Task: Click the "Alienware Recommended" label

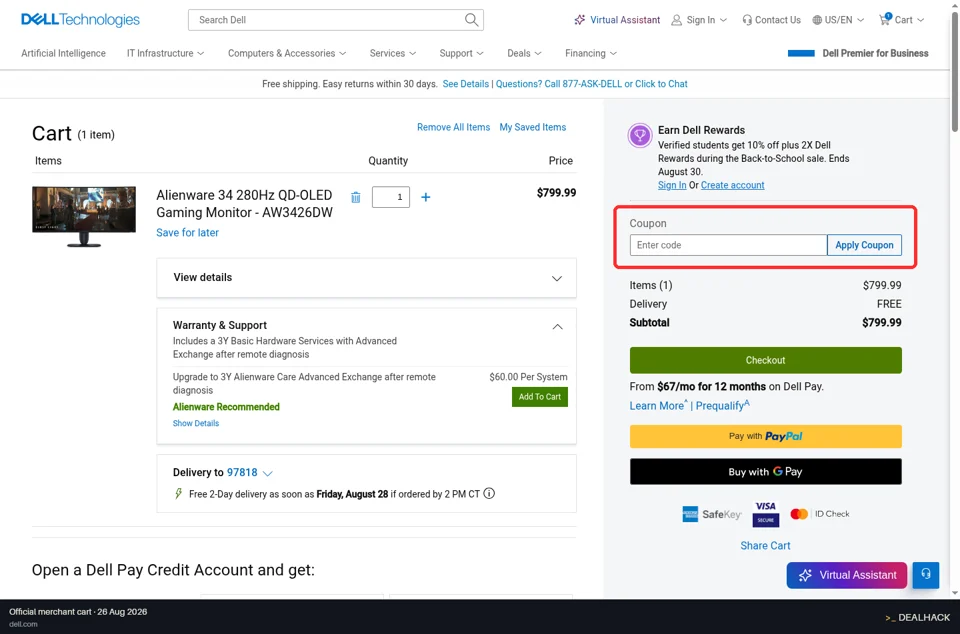Action: click(226, 407)
